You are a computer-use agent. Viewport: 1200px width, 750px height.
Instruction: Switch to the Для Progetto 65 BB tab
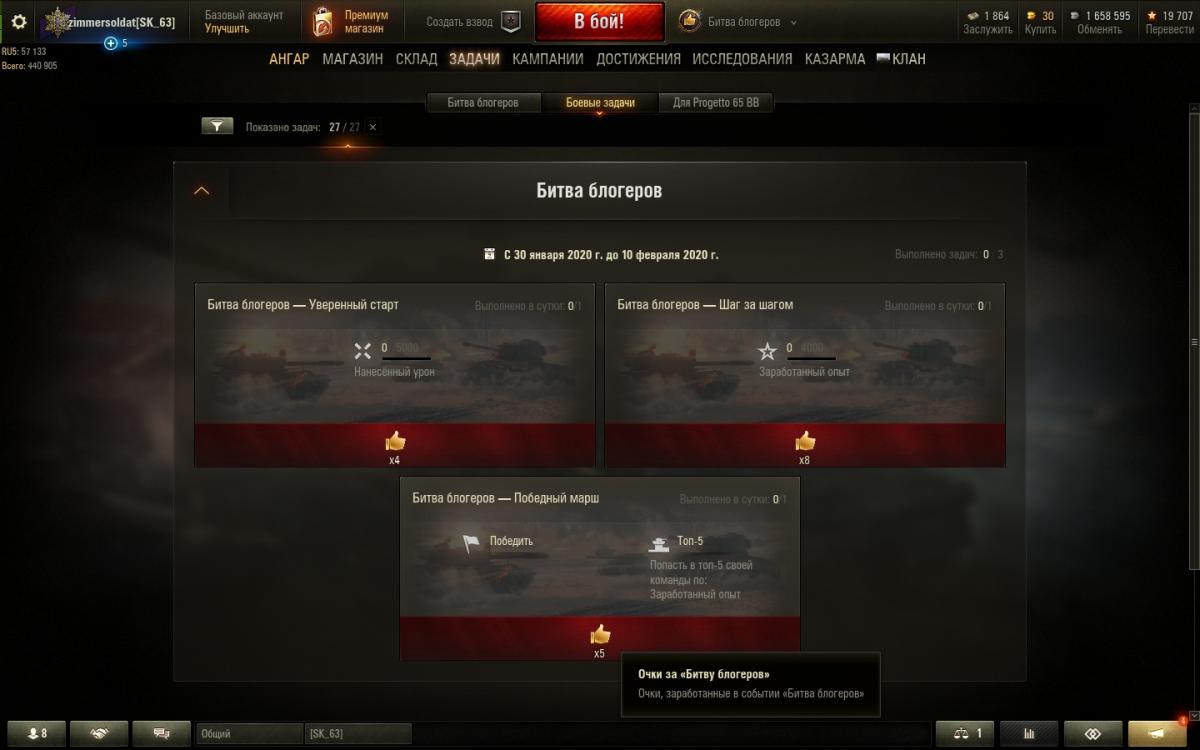(x=716, y=103)
